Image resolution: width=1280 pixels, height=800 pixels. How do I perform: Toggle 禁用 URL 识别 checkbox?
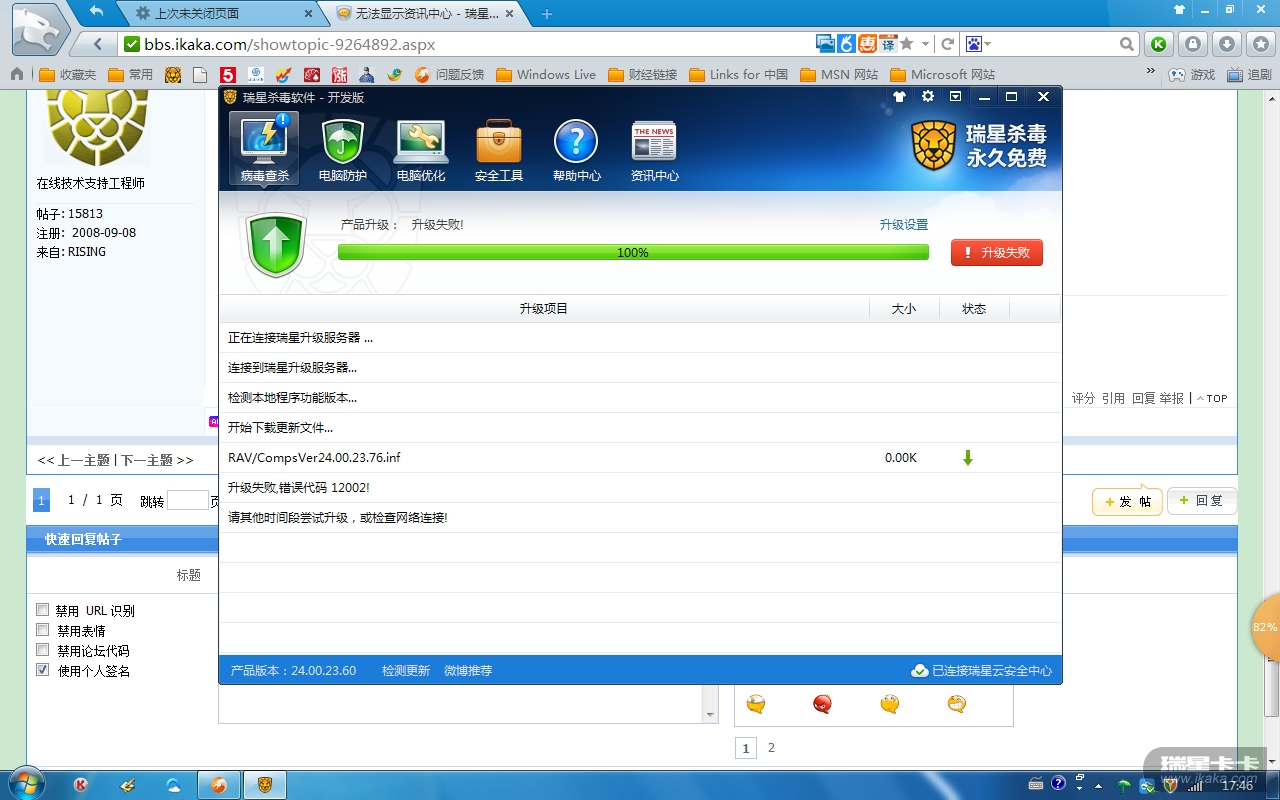point(42,610)
